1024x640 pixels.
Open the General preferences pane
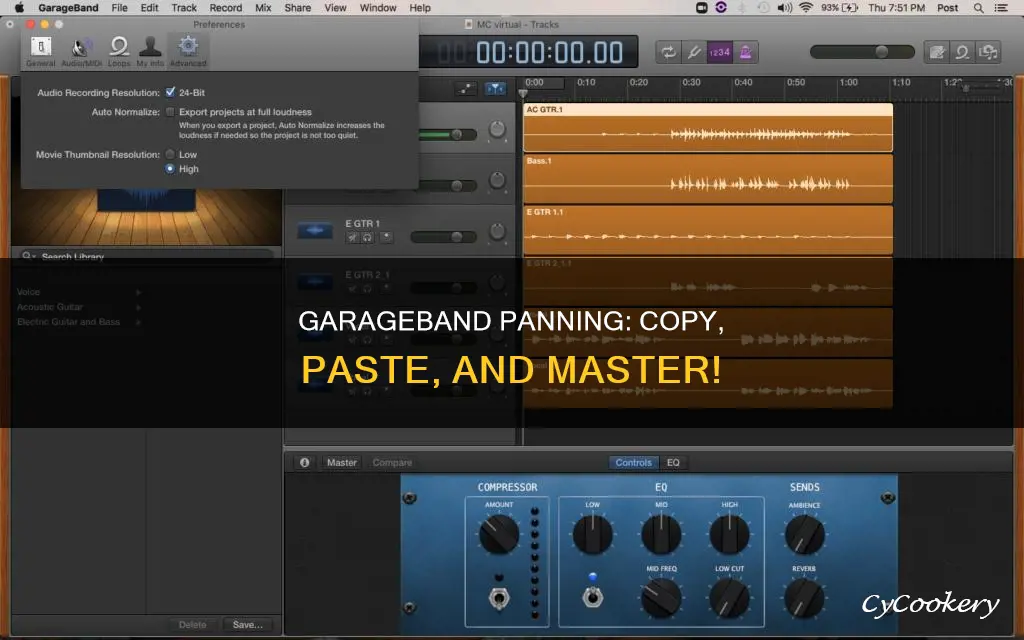point(40,52)
